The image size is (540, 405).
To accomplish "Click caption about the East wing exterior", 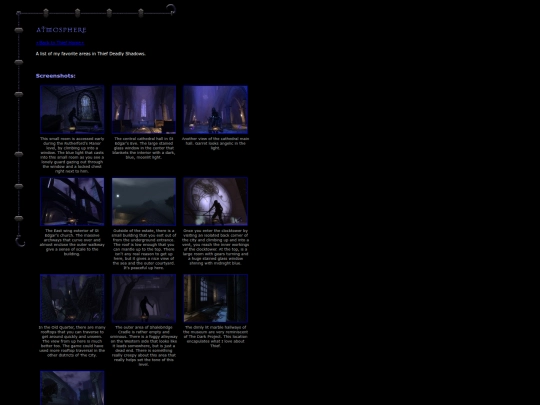I will point(72,242).
